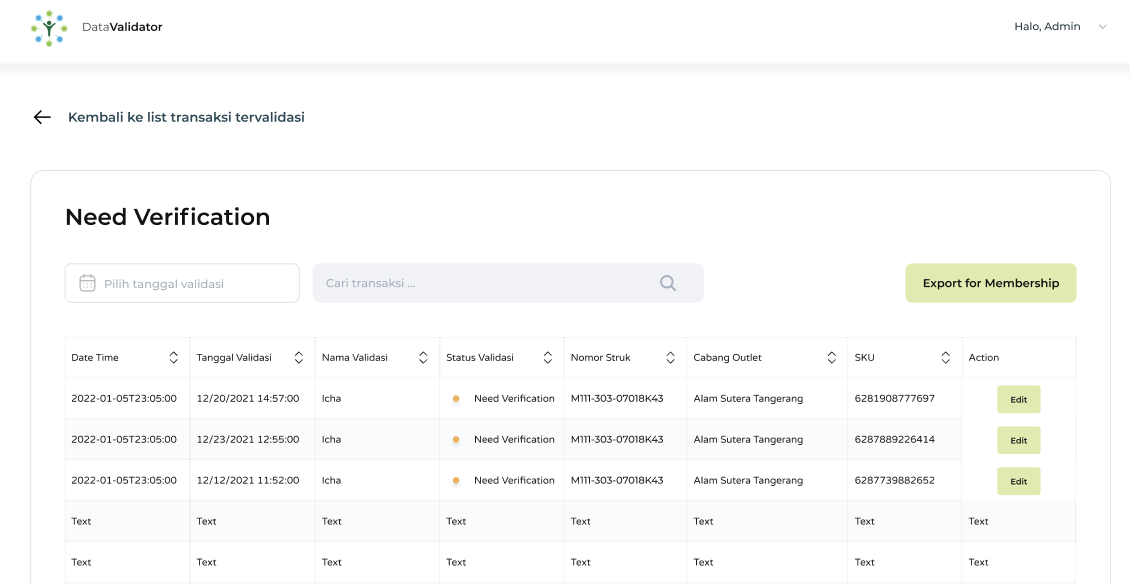Click Edit for SKU 6287739882652
Viewport: 1130px width, 584px height.
[1018, 481]
